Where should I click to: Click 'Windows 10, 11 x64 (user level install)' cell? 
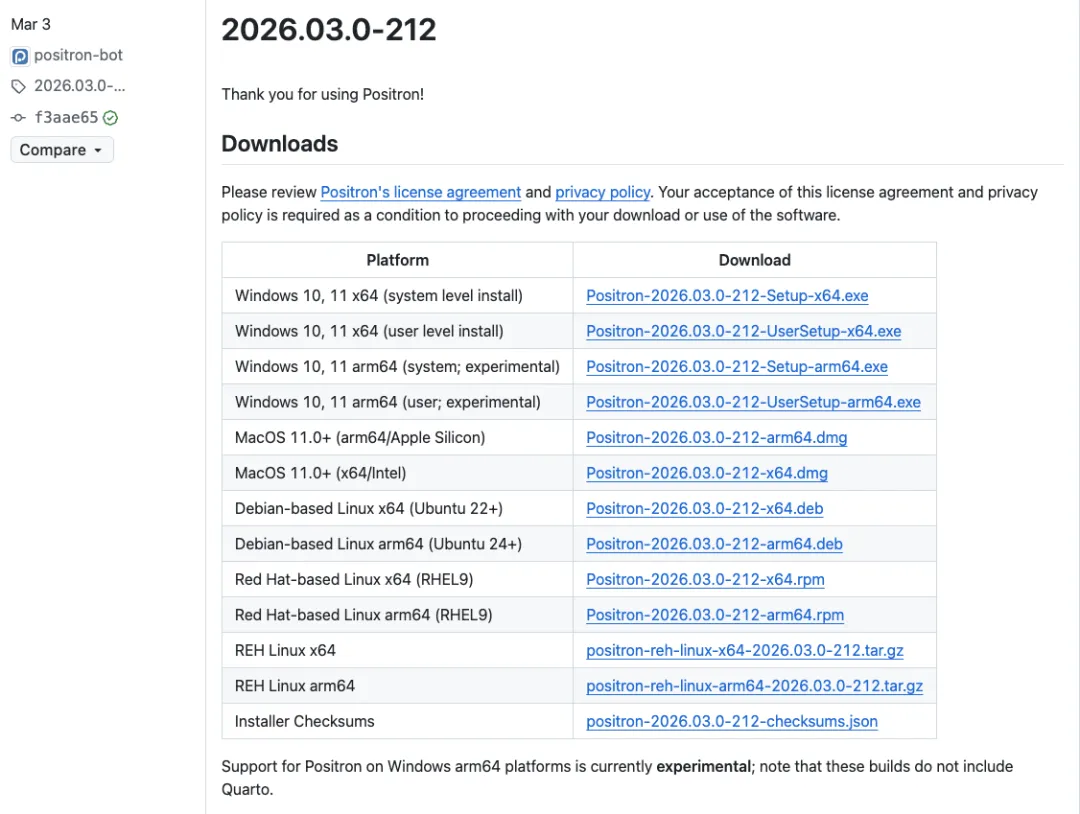click(397, 331)
